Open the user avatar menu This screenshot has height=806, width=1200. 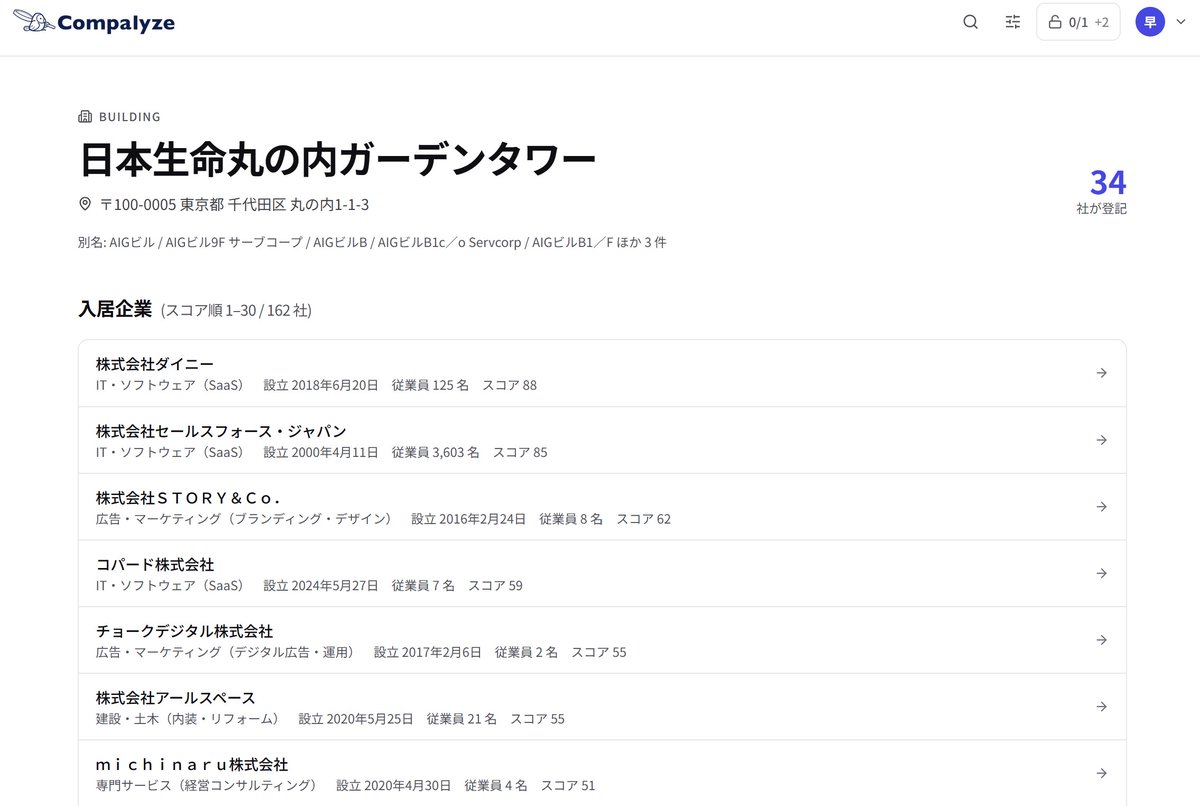point(1150,22)
